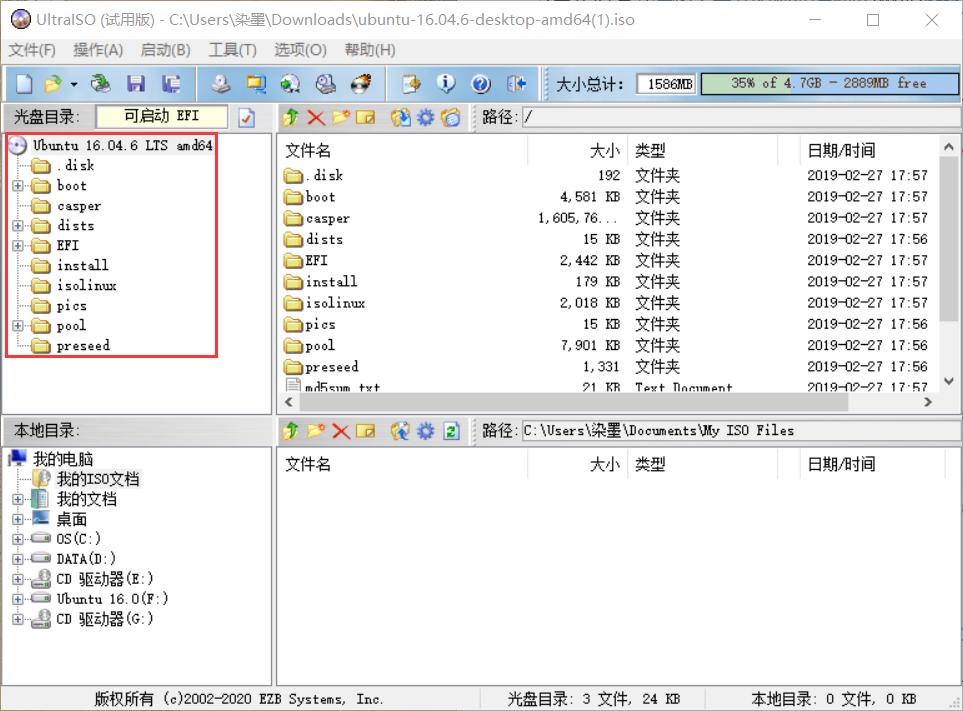Image resolution: width=963 pixels, height=711 pixels.
Task: Click the boot info checkmark icon beside 可启动 EFI
Action: pyautogui.click(x=246, y=117)
